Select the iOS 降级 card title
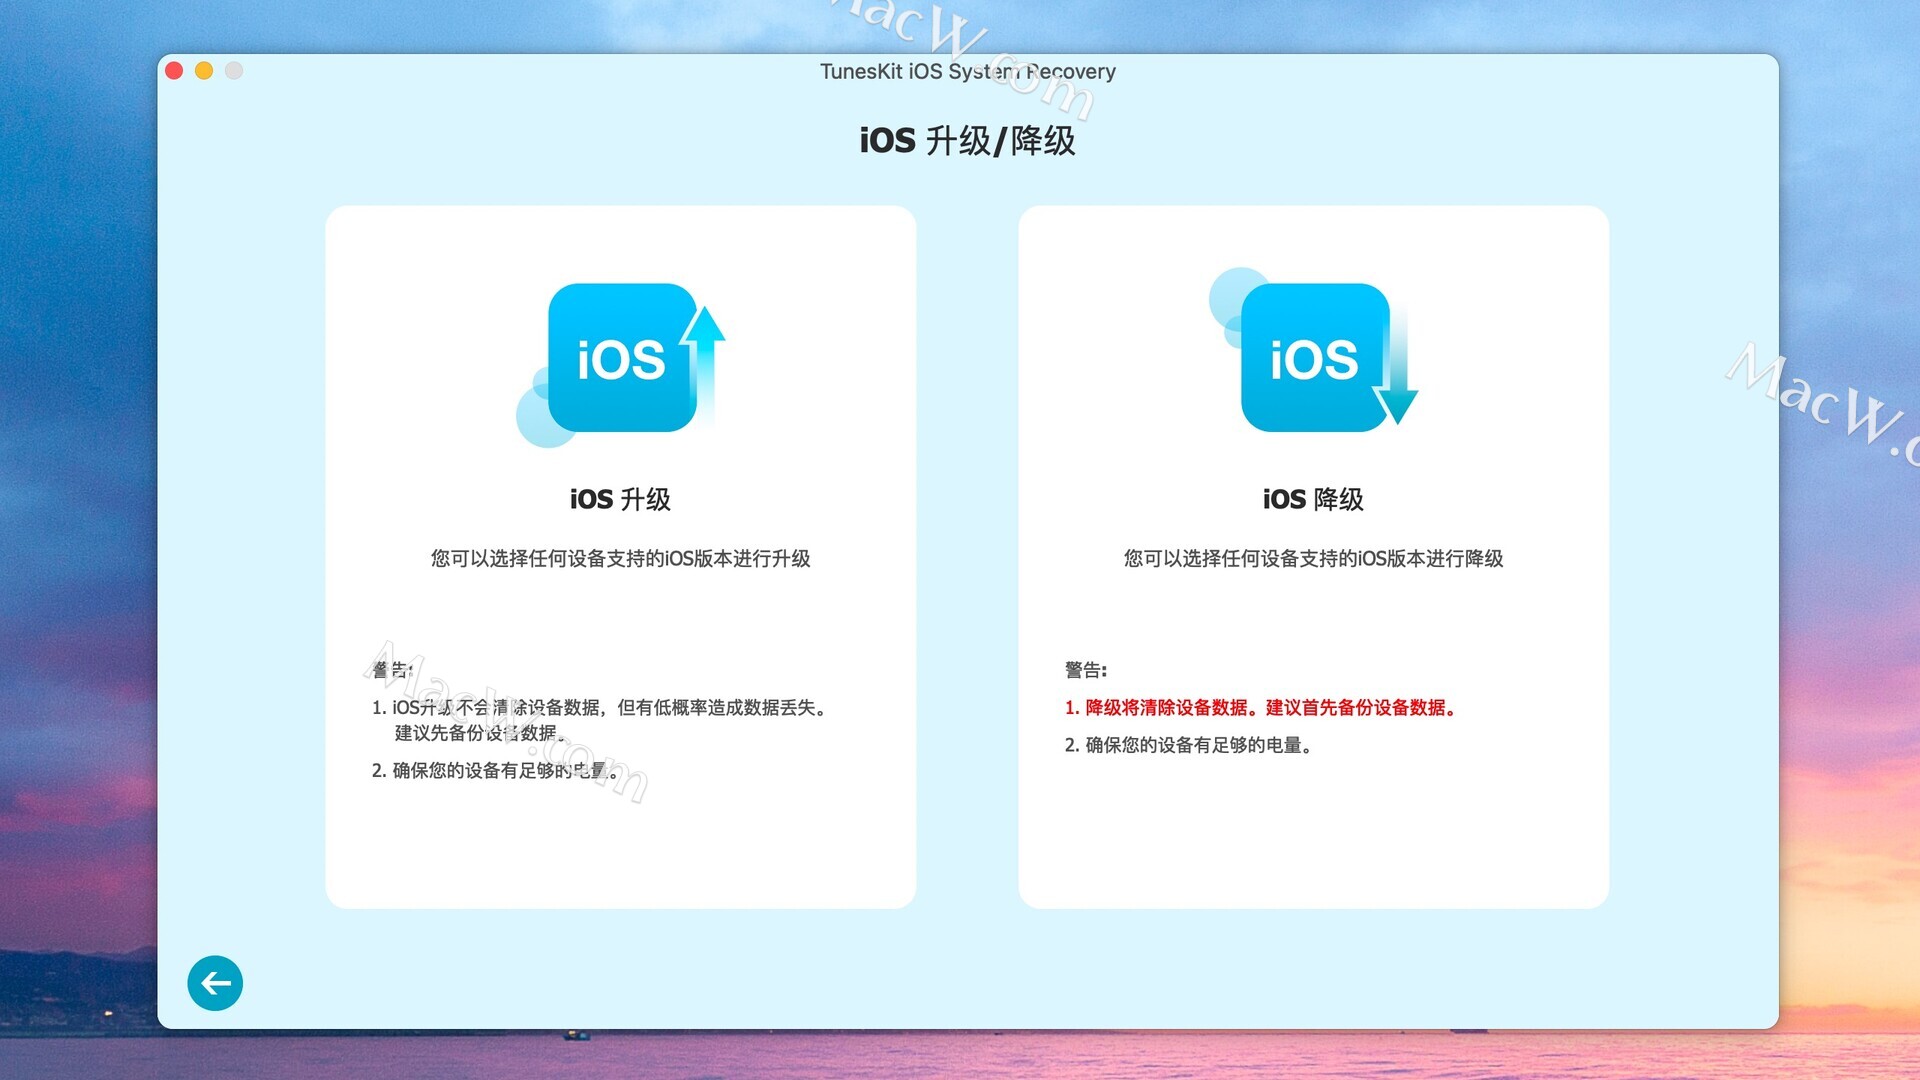Image resolution: width=1920 pixels, height=1080 pixels. click(1313, 499)
